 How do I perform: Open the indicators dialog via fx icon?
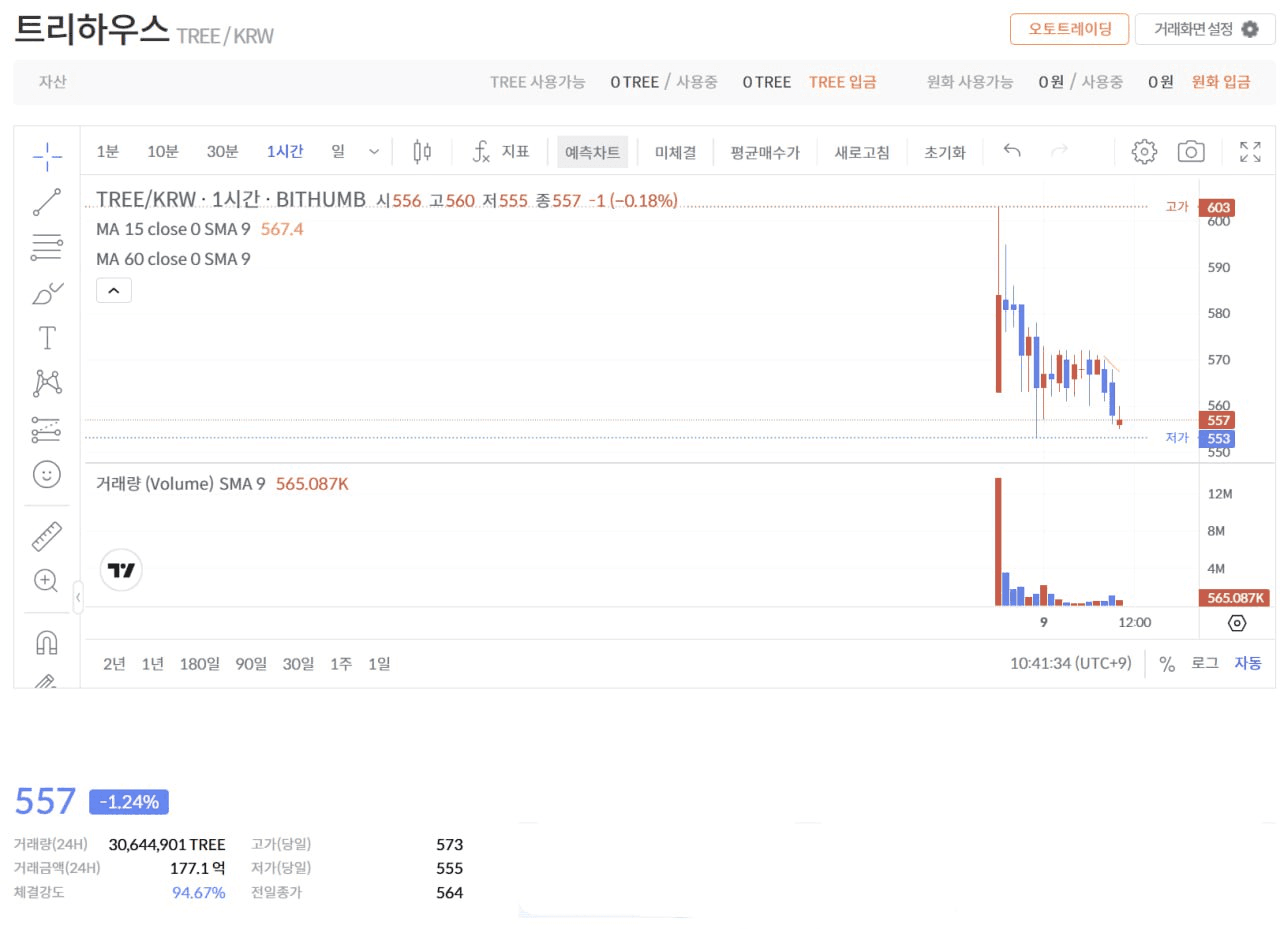click(x=482, y=152)
